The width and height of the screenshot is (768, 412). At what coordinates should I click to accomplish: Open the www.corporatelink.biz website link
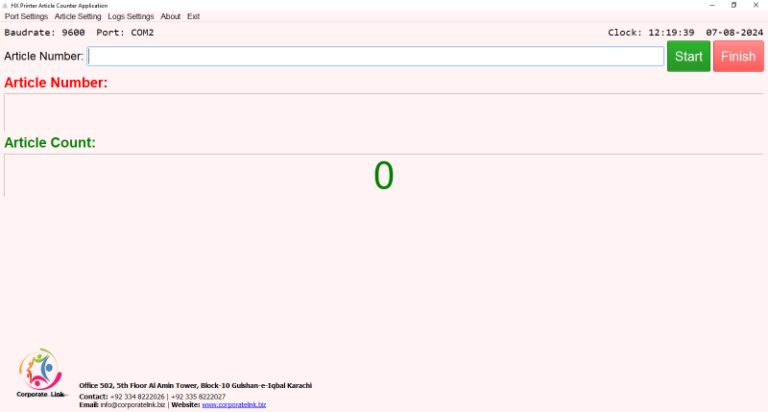(234, 405)
